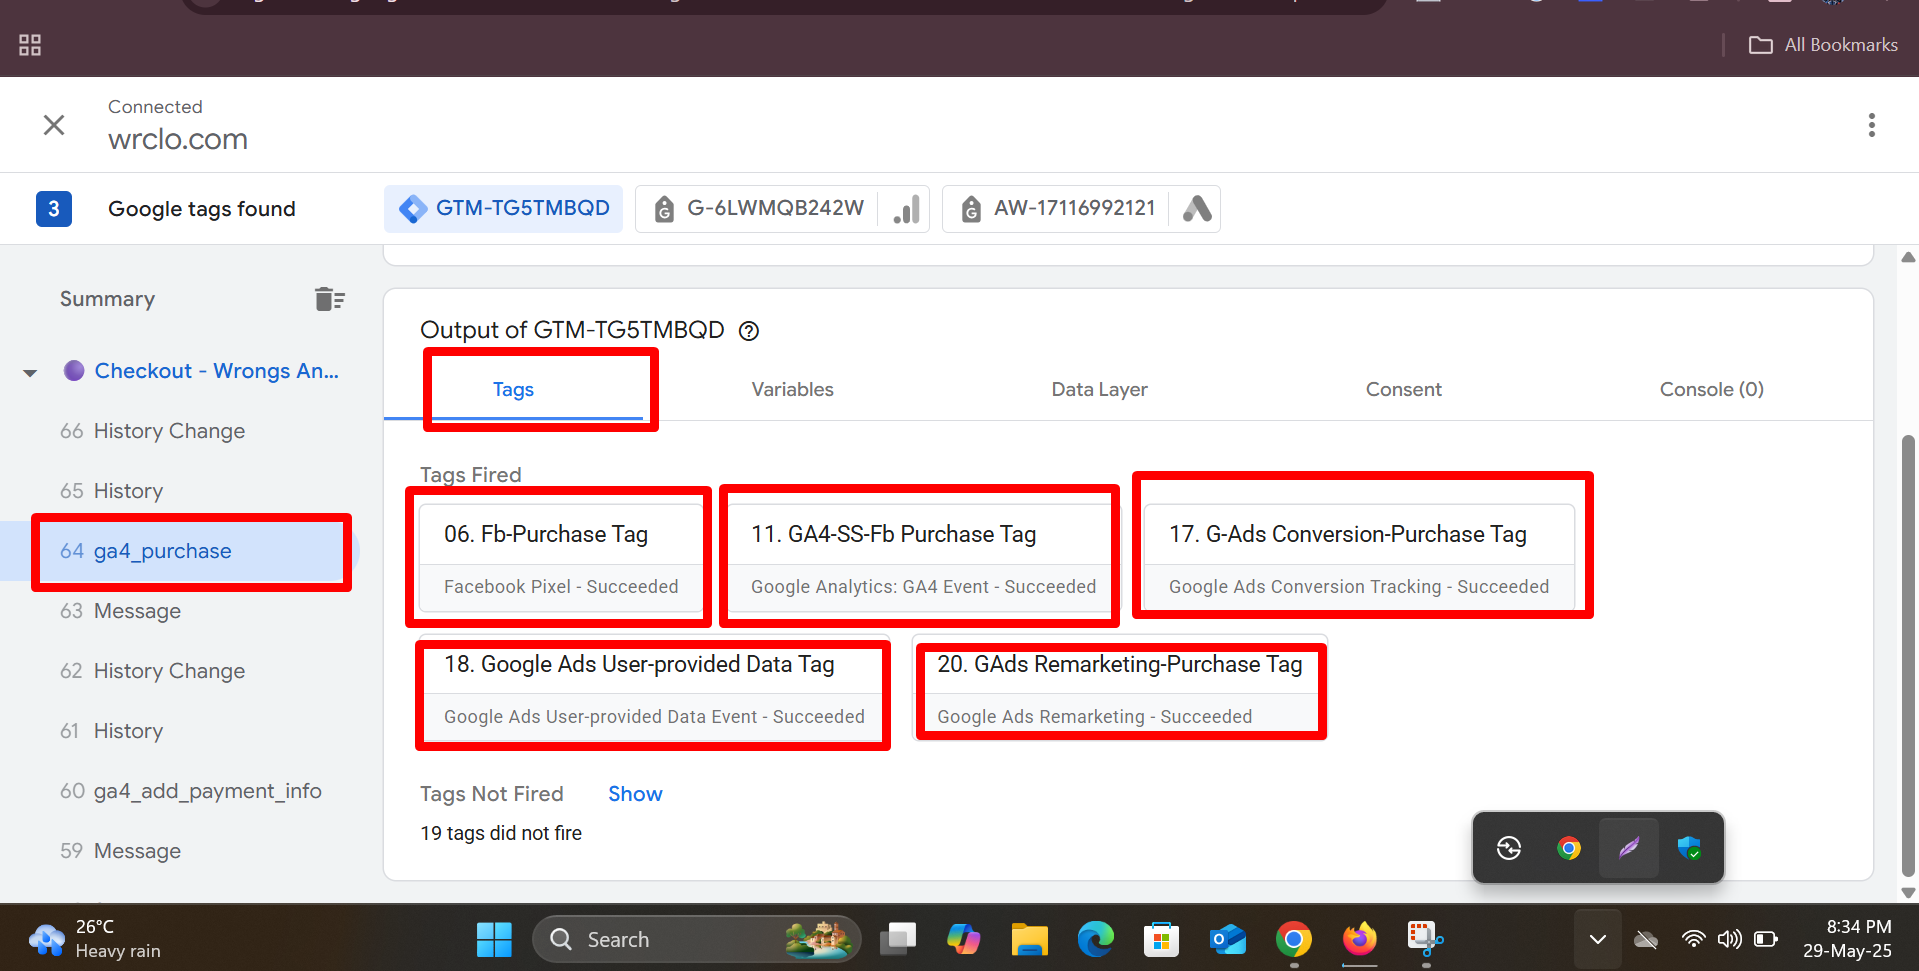
Task: Expand the system tray hidden icons chevron
Action: 1597,939
